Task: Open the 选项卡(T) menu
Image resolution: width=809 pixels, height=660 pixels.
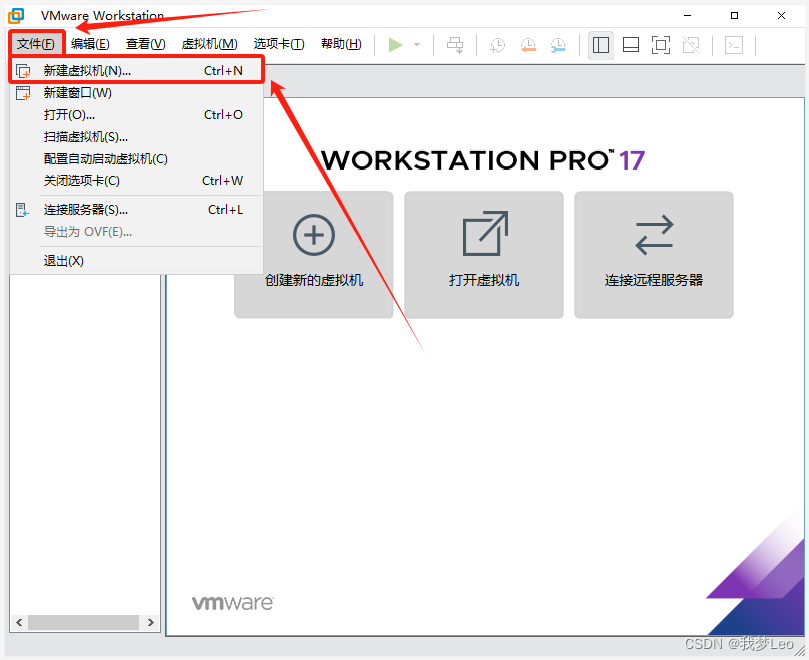Action: (279, 44)
